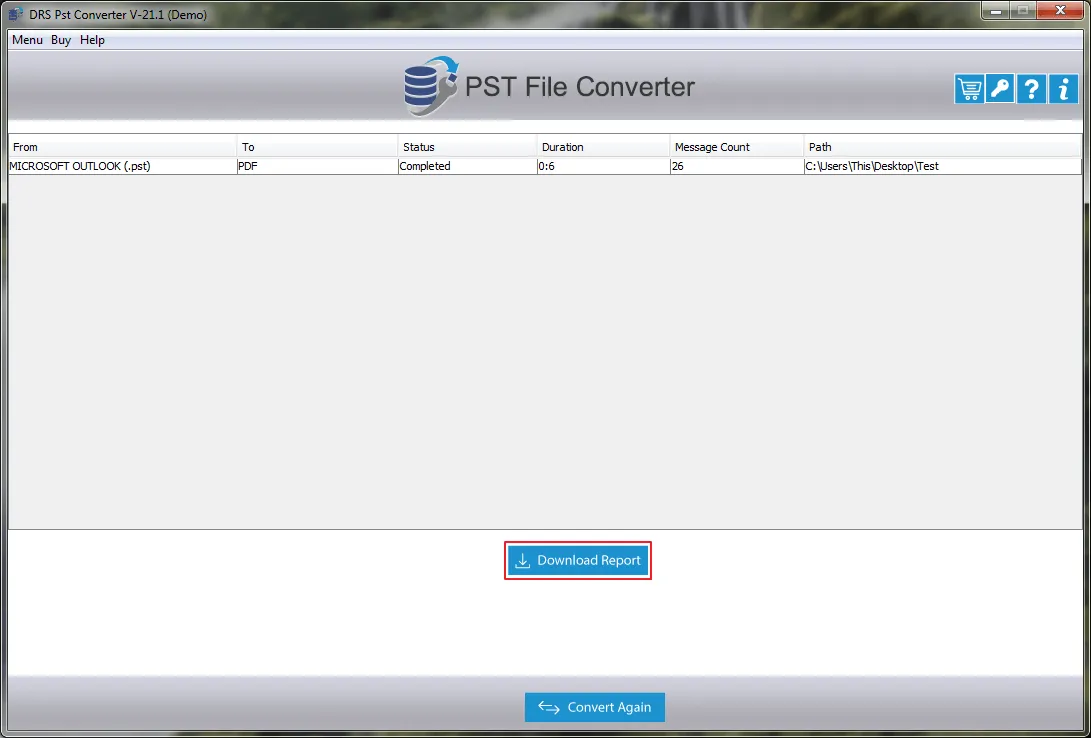Image resolution: width=1091 pixels, height=738 pixels.
Task: Click the Message Count column header
Action: (x=737, y=147)
